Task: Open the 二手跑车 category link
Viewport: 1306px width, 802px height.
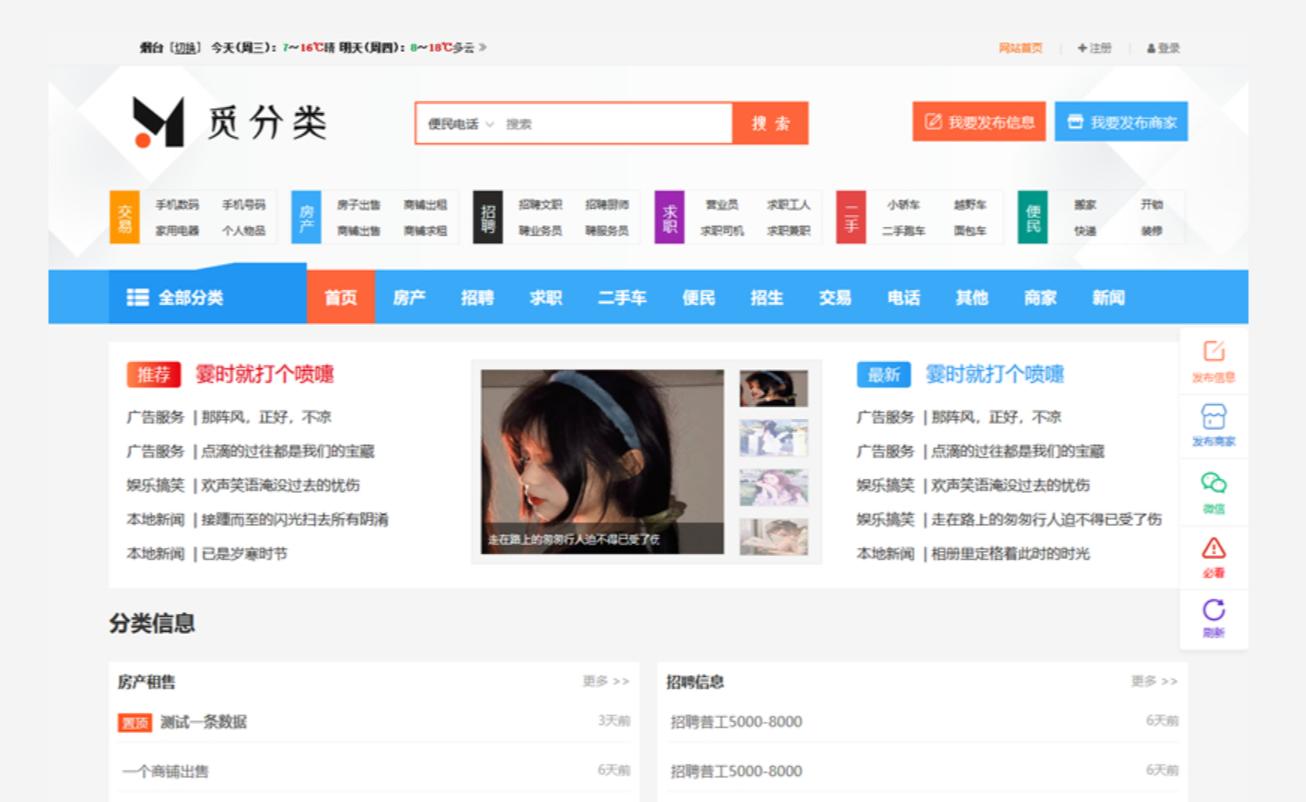Action: (903, 230)
